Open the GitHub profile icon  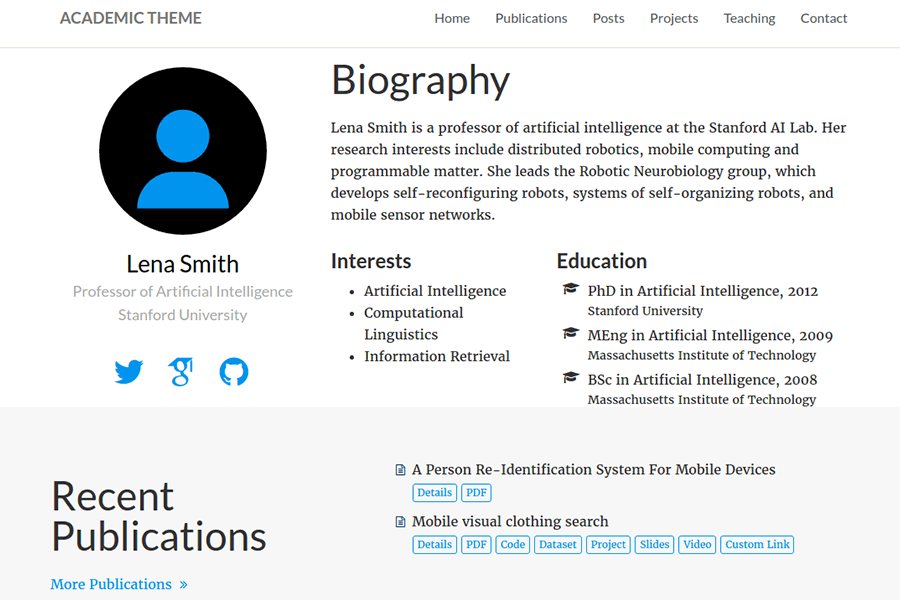[233, 372]
